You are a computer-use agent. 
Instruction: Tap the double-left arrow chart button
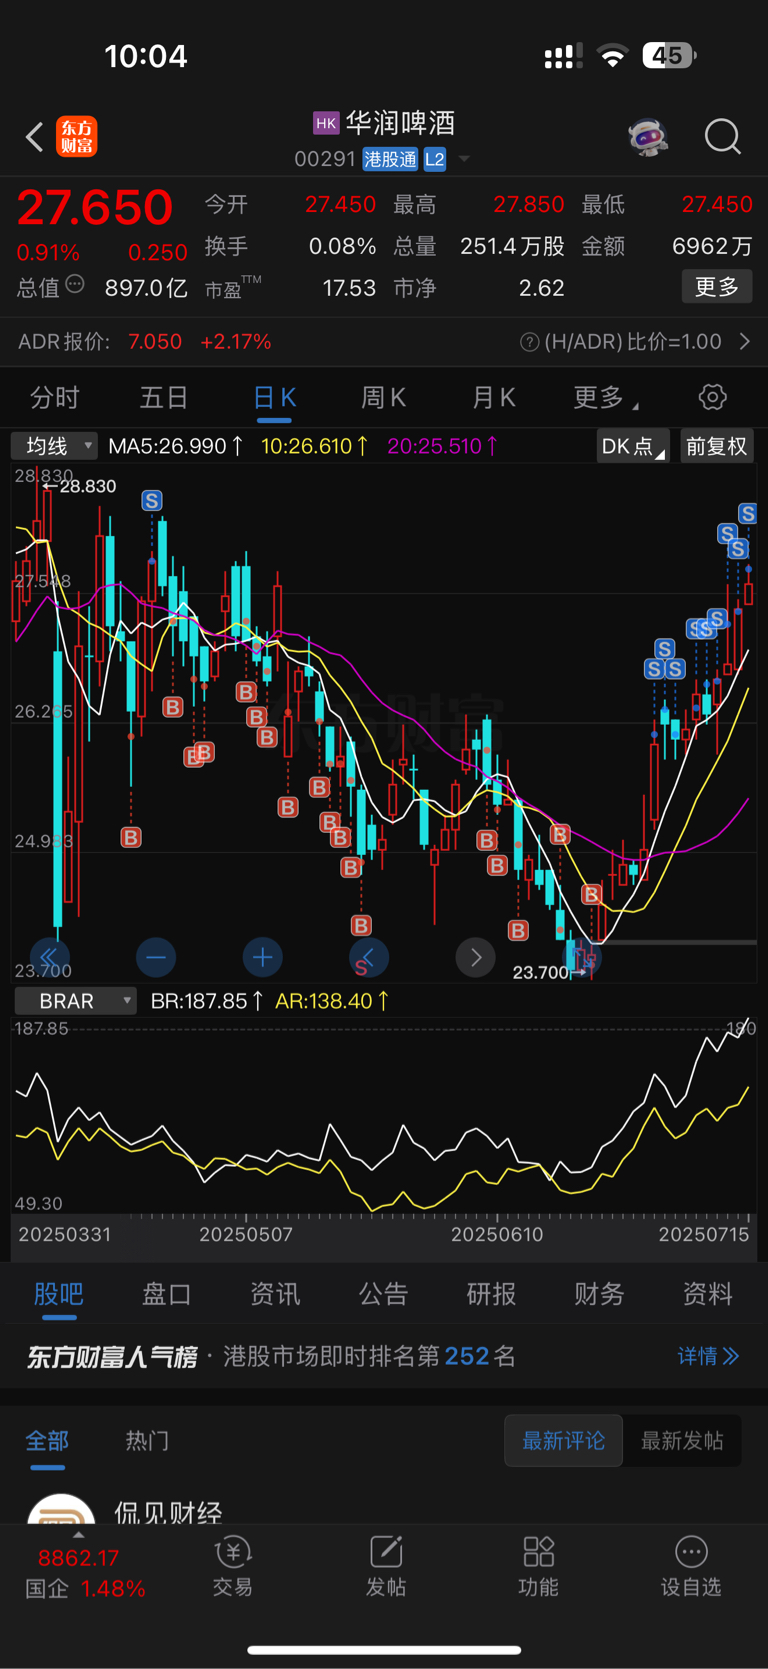(49, 957)
